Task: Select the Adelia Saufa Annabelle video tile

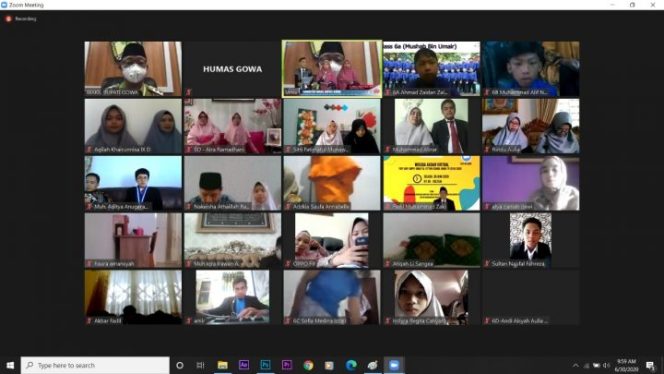Action: coord(332,183)
